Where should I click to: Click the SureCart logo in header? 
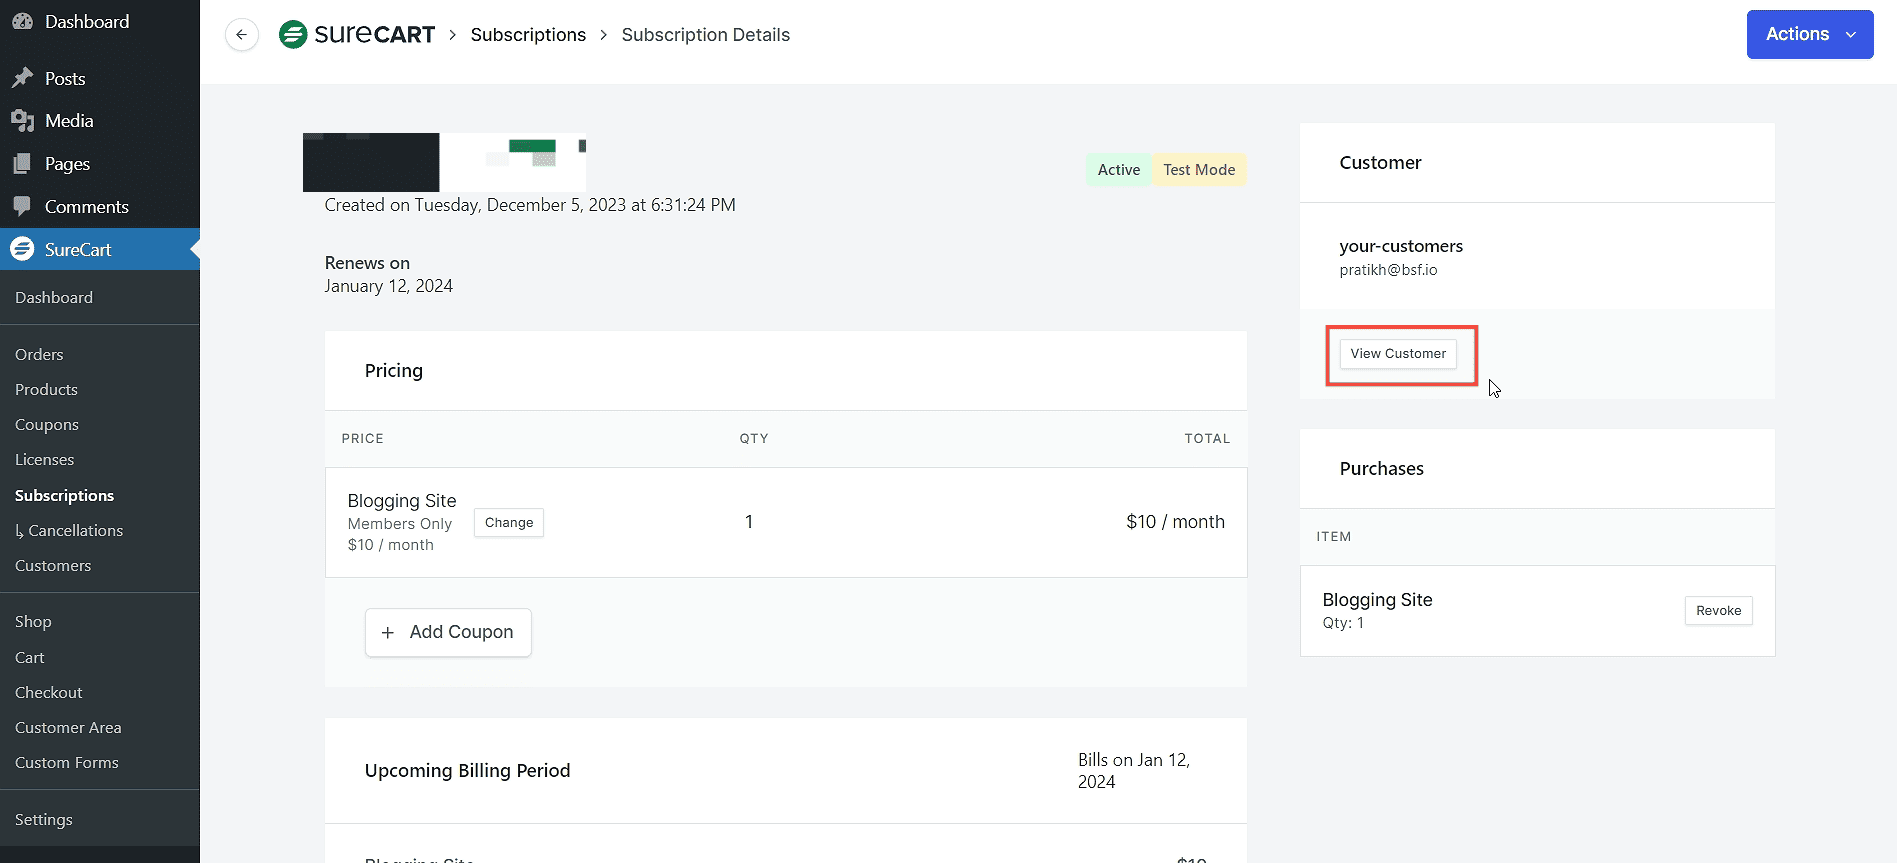[x=357, y=35]
